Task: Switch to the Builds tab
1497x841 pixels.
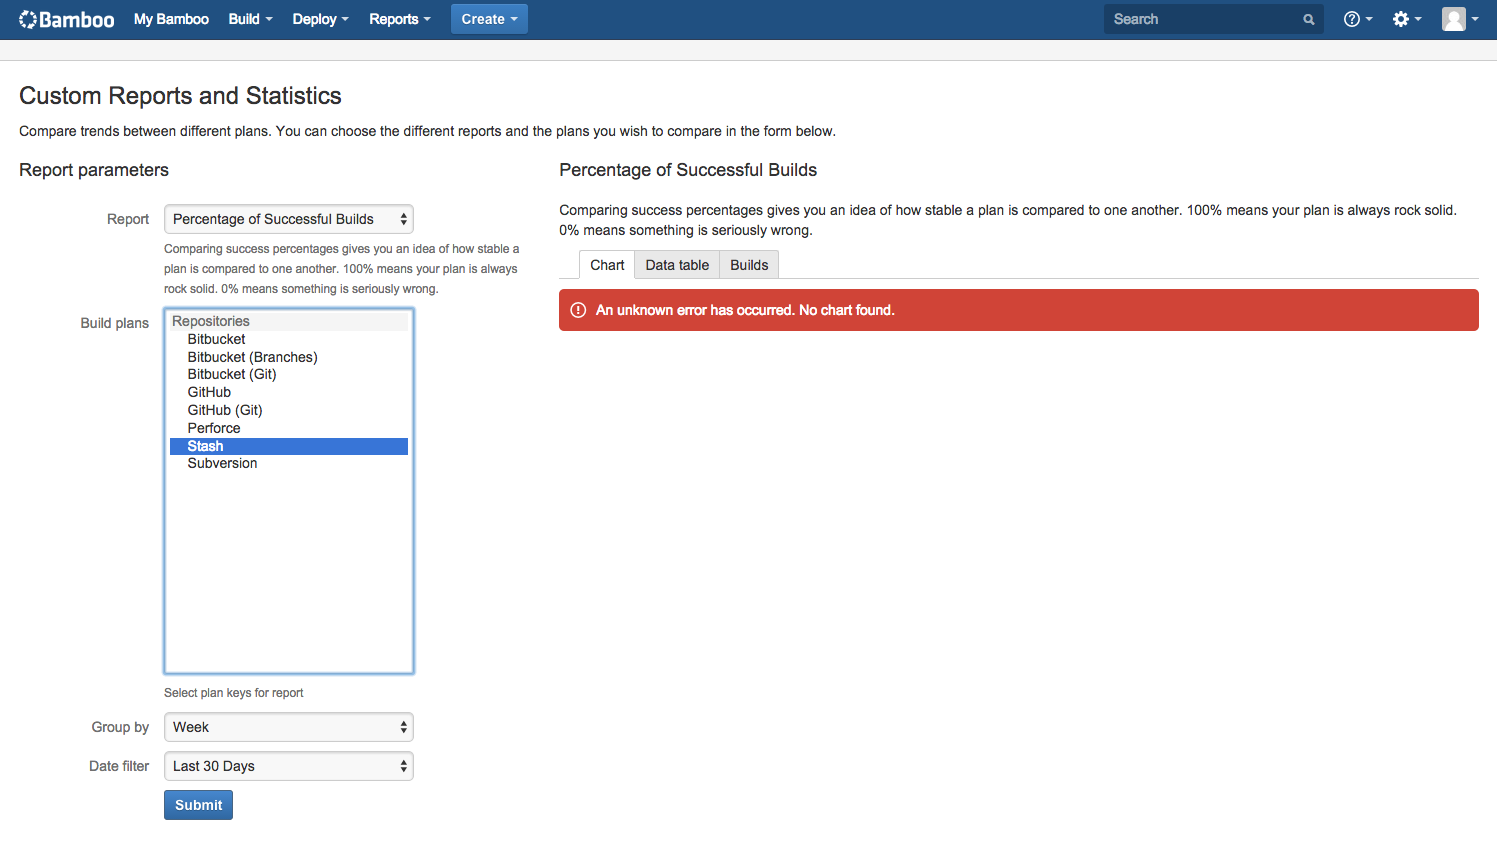Action: [749, 265]
